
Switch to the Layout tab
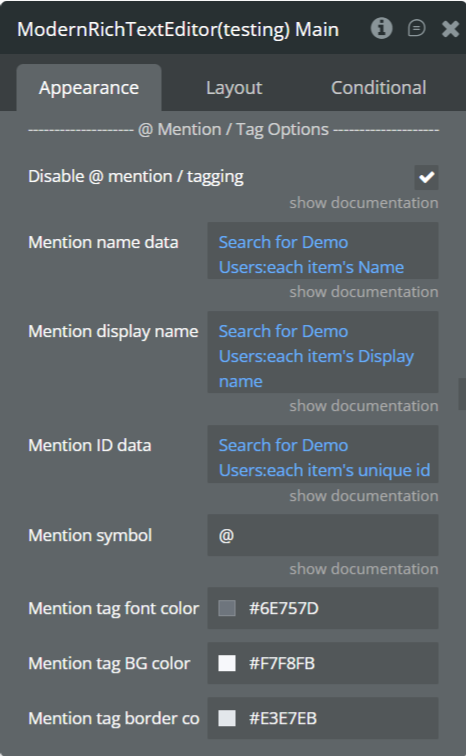click(234, 88)
